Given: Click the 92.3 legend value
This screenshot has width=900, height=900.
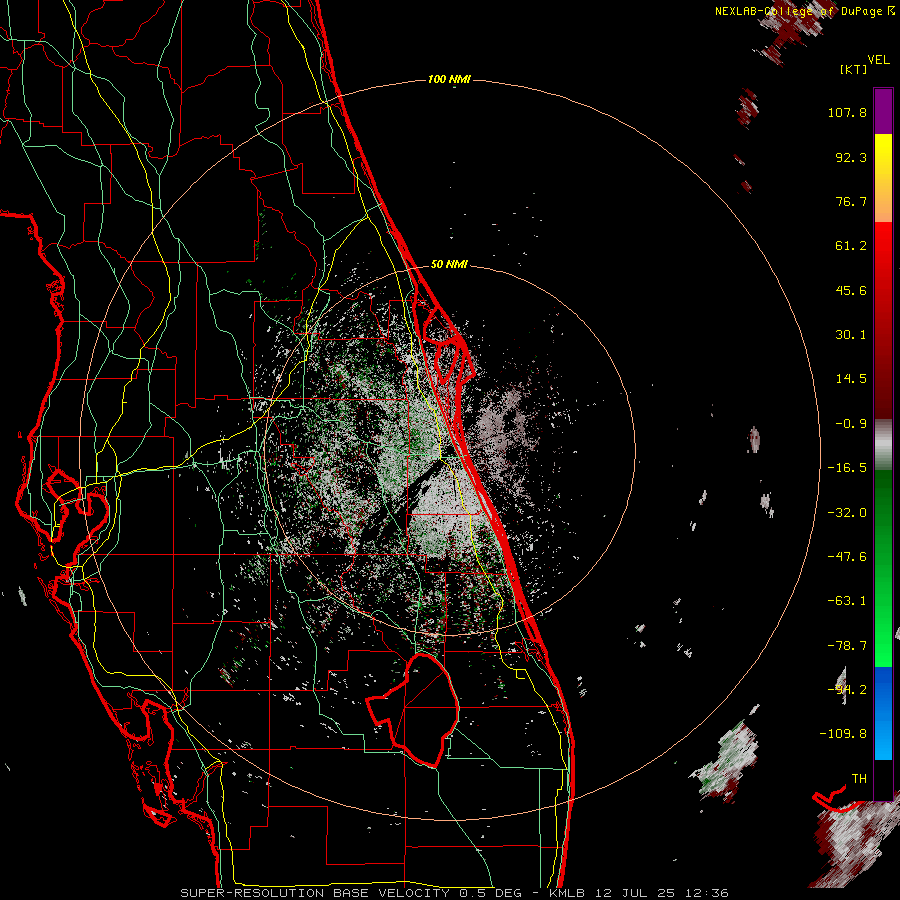Looking at the screenshot, I should click(x=851, y=157).
